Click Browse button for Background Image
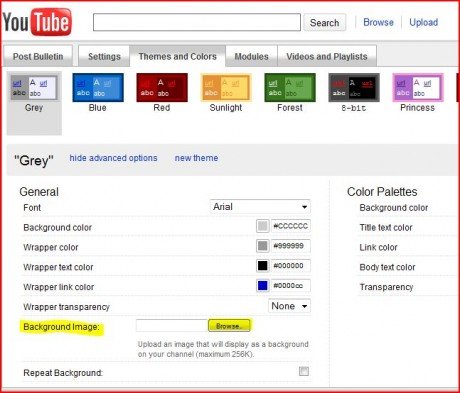The height and width of the screenshot is (393, 460). tap(229, 326)
